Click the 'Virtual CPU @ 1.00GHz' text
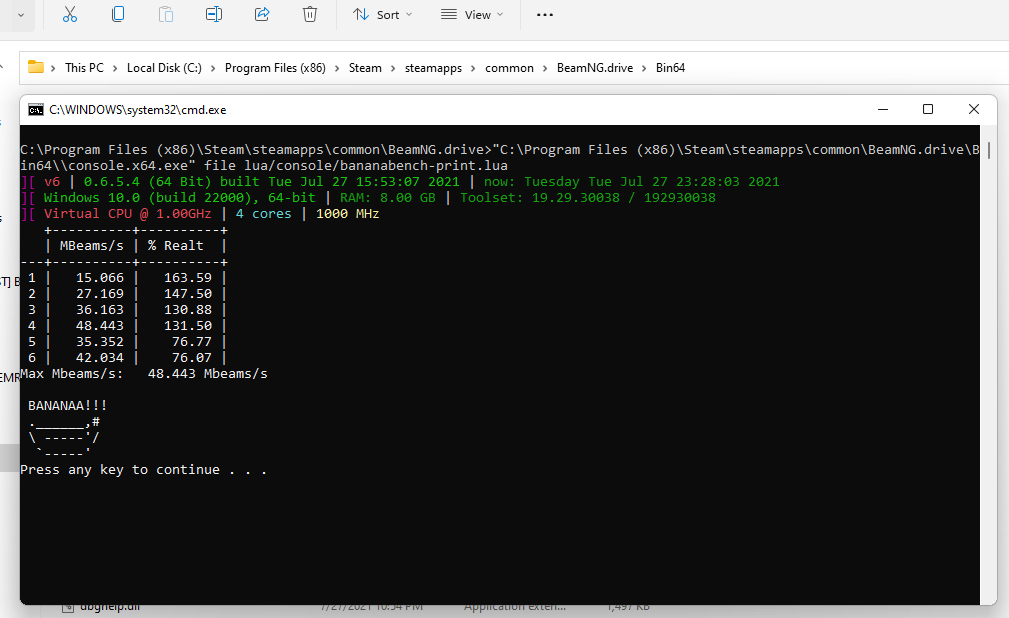Screen dimensions: 1009x618 [127, 213]
